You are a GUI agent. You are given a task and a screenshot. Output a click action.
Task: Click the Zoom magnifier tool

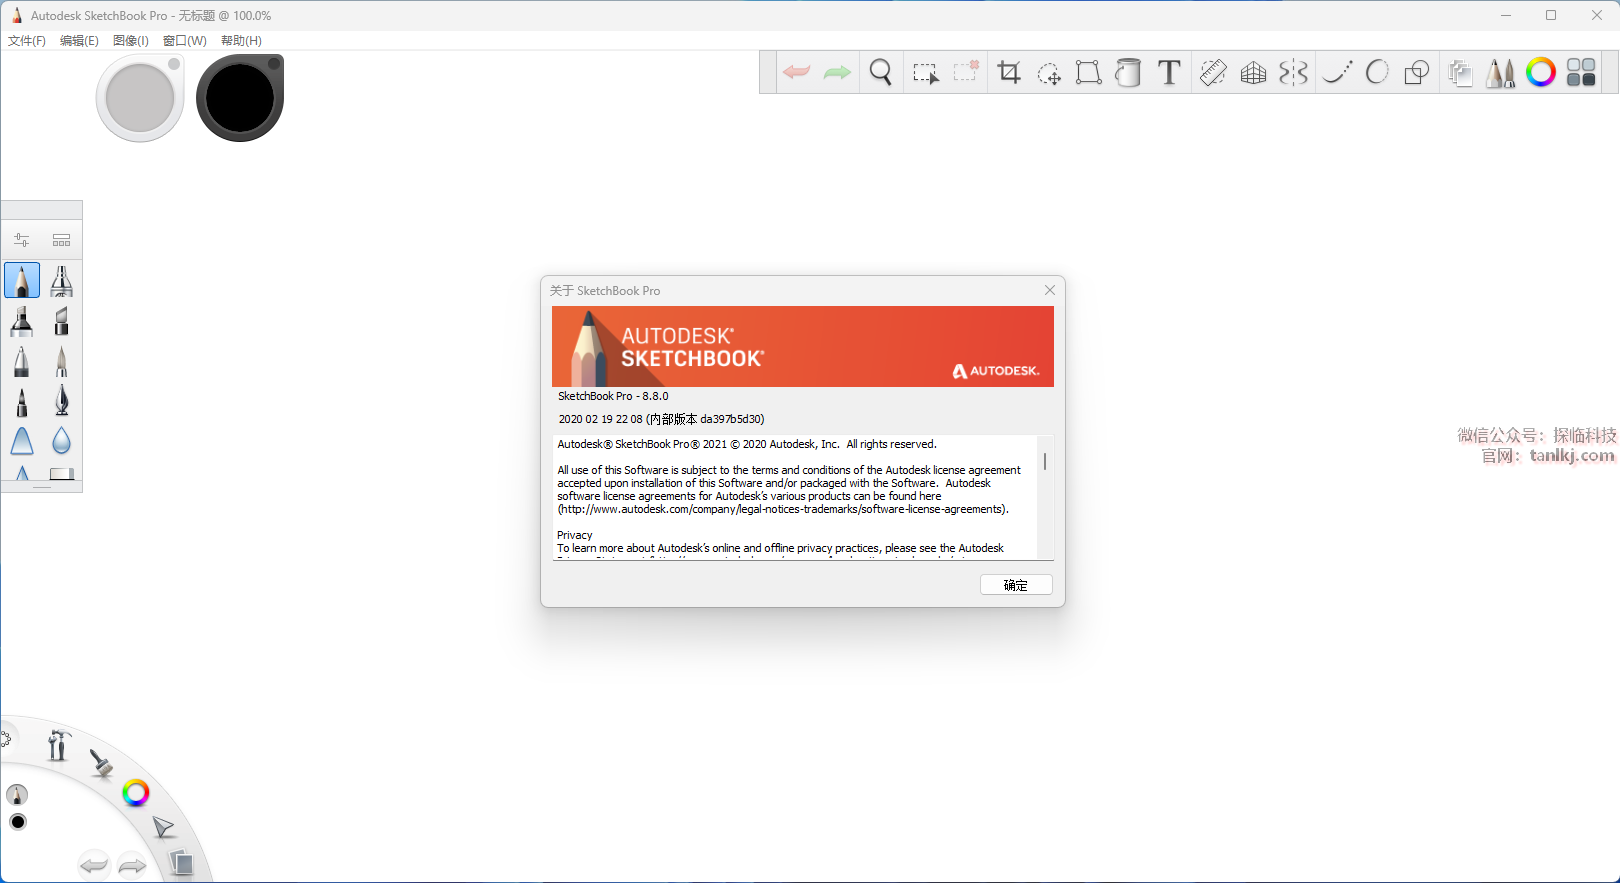click(880, 72)
